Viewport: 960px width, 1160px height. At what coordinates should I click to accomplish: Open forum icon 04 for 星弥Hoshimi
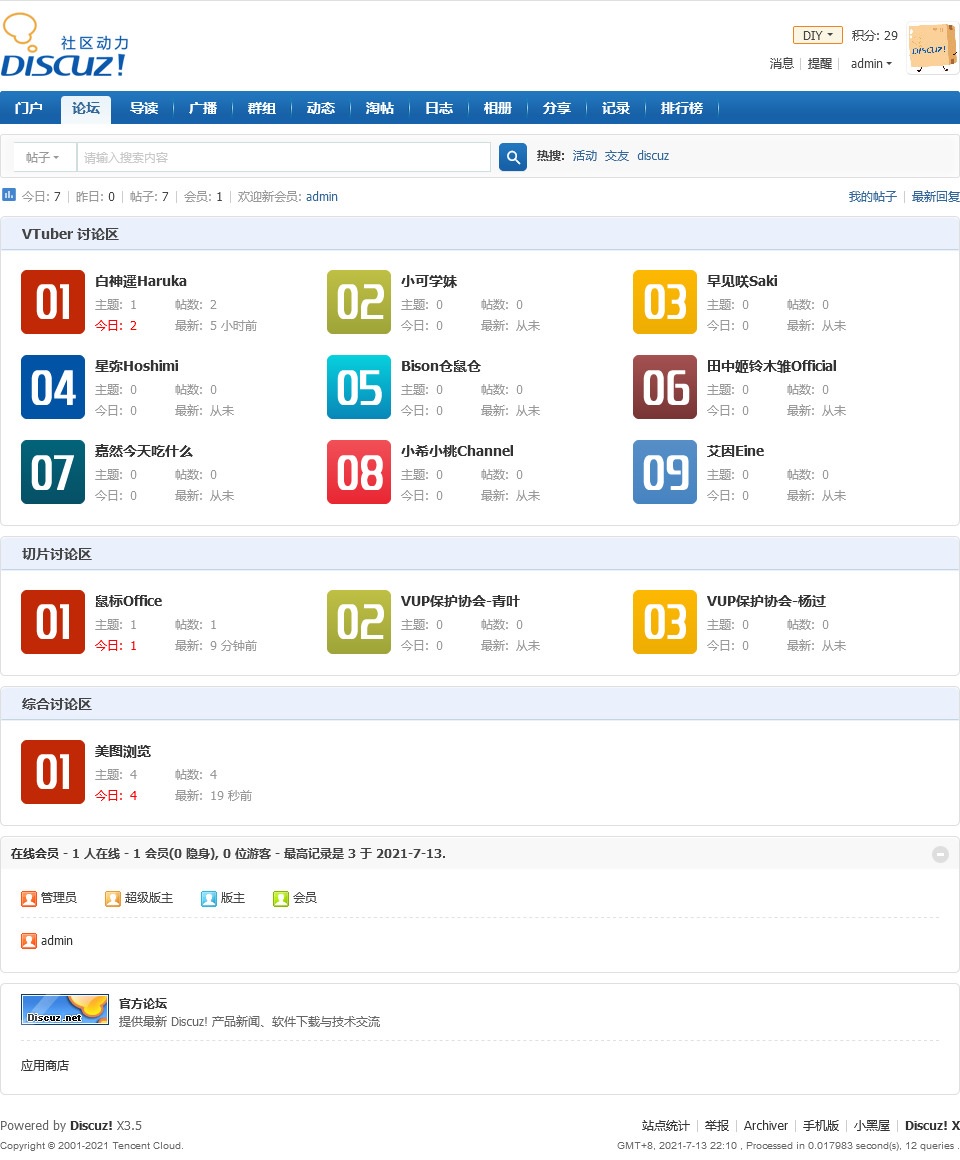click(53, 387)
